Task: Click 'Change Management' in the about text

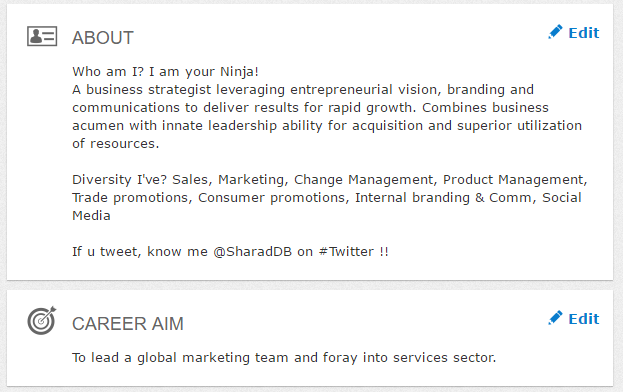Action: click(x=364, y=180)
